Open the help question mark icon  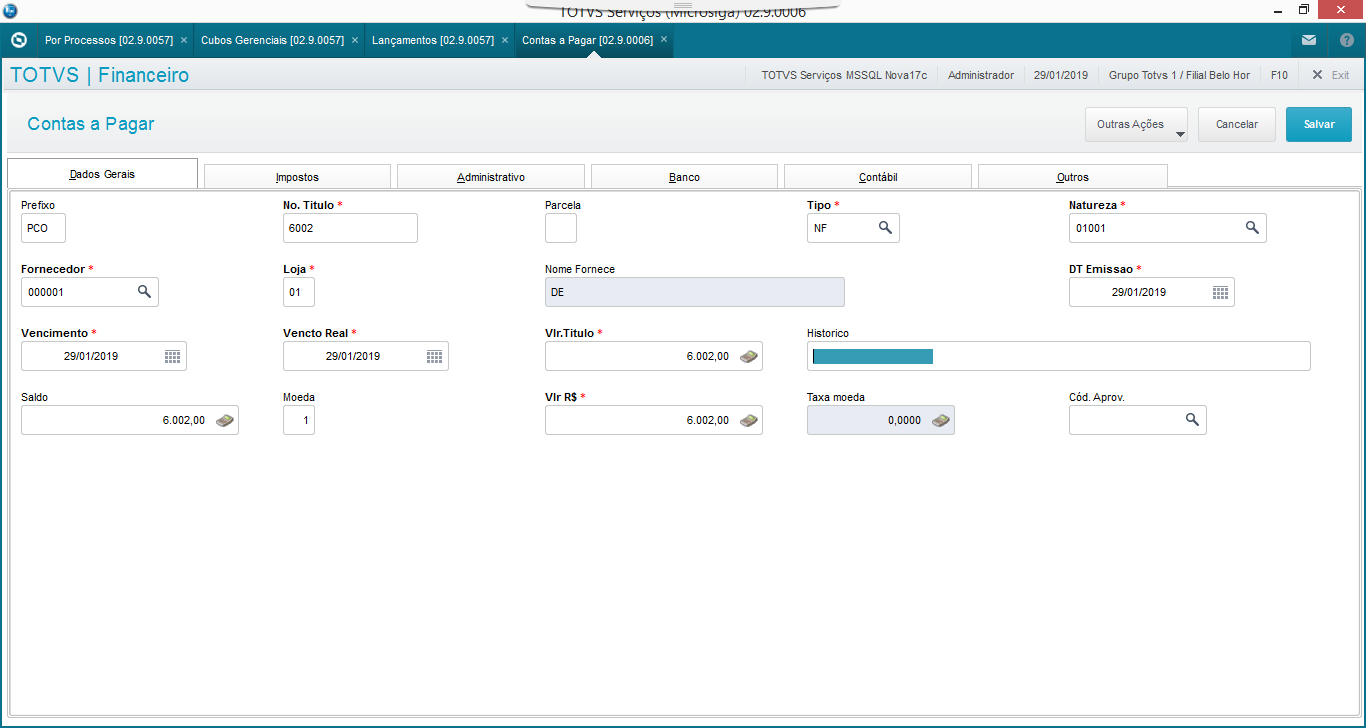coord(1346,40)
